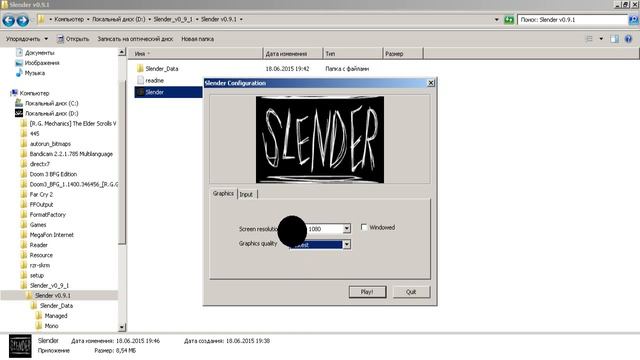
Task: Sort files by Тип column header
Action: (x=352, y=53)
